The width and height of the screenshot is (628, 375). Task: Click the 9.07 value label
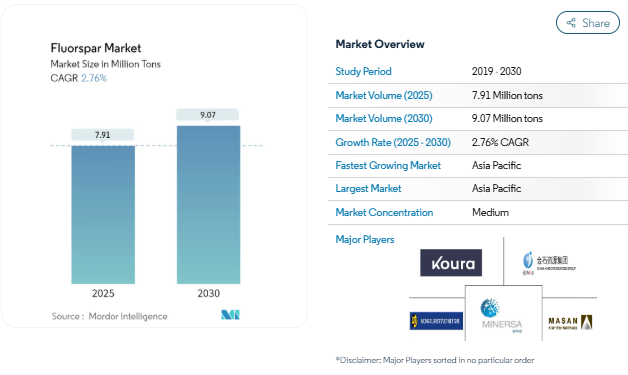point(207,115)
